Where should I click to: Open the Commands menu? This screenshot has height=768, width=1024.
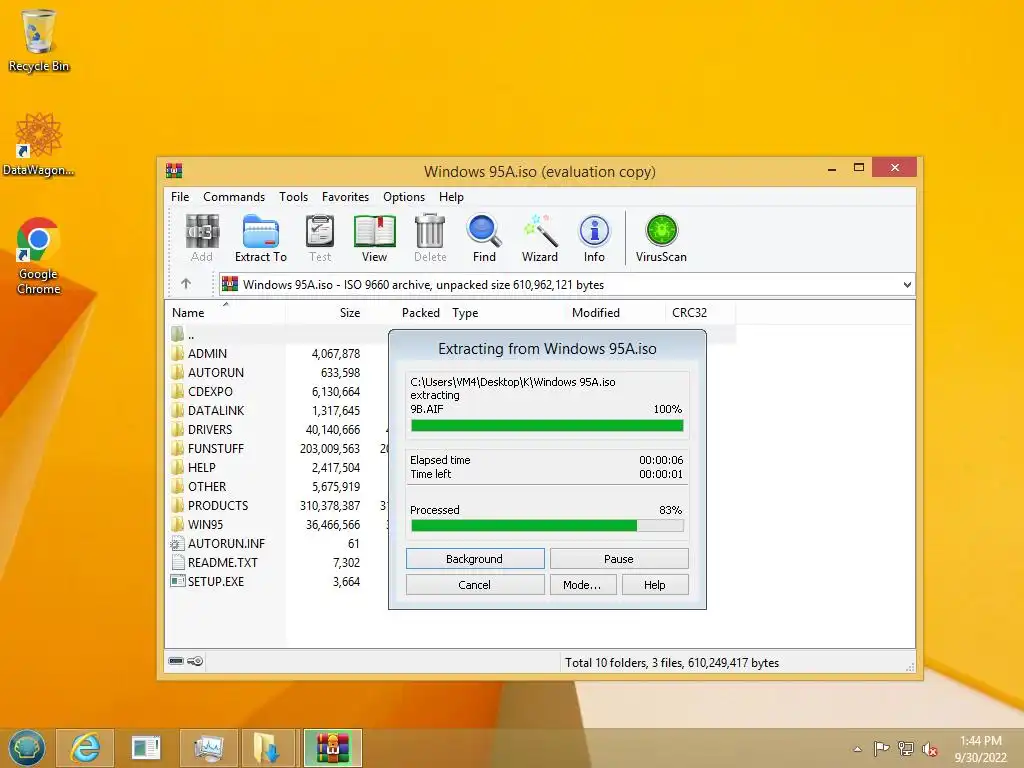234,197
